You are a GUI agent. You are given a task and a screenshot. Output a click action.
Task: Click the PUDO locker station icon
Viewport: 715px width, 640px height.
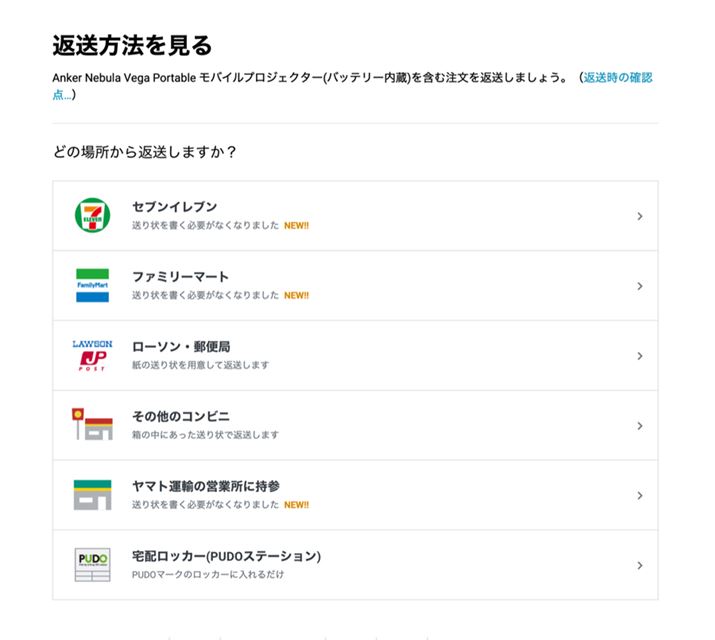click(92, 565)
